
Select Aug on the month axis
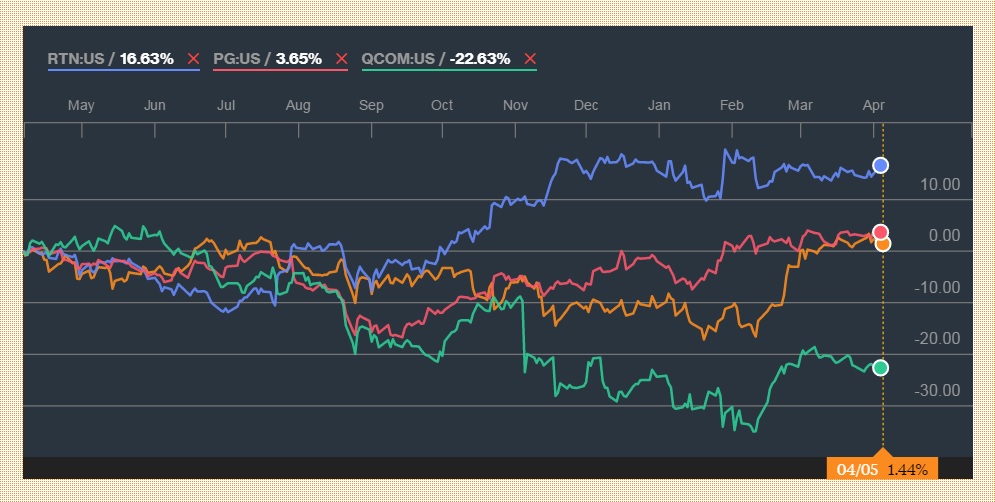click(298, 105)
